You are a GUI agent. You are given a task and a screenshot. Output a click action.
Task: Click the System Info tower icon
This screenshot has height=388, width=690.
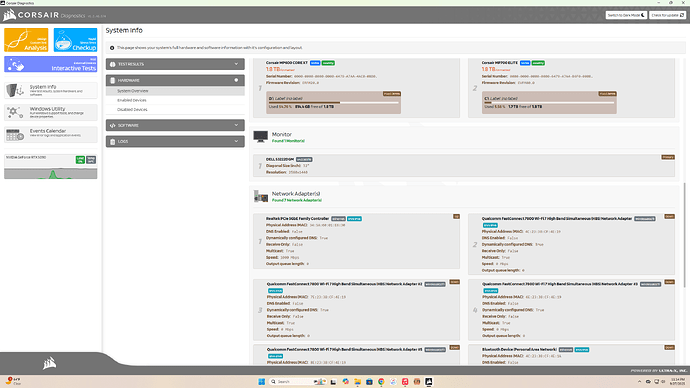15,90
